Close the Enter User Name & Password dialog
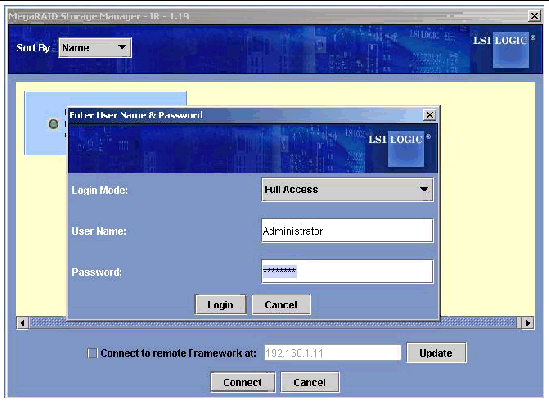 430,115
